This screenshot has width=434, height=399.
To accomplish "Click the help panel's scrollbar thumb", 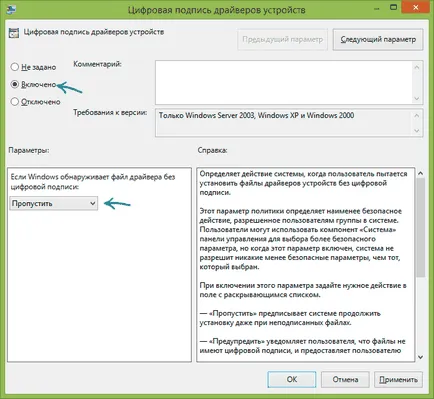I will 420,227.
